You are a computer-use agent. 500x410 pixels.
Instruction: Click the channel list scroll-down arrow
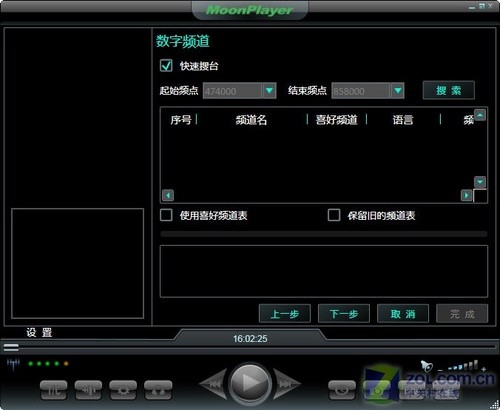pyautogui.click(x=480, y=182)
